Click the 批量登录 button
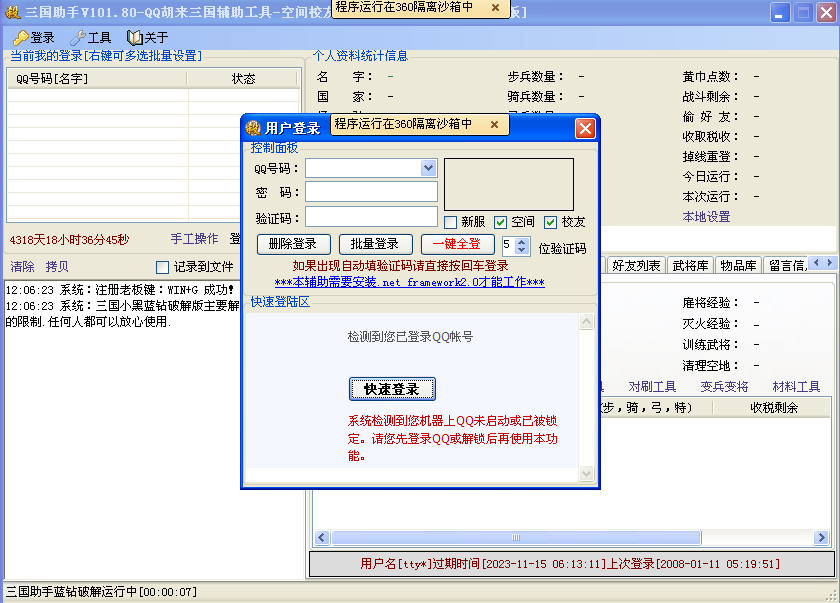The height and width of the screenshot is (603, 840). [374, 244]
